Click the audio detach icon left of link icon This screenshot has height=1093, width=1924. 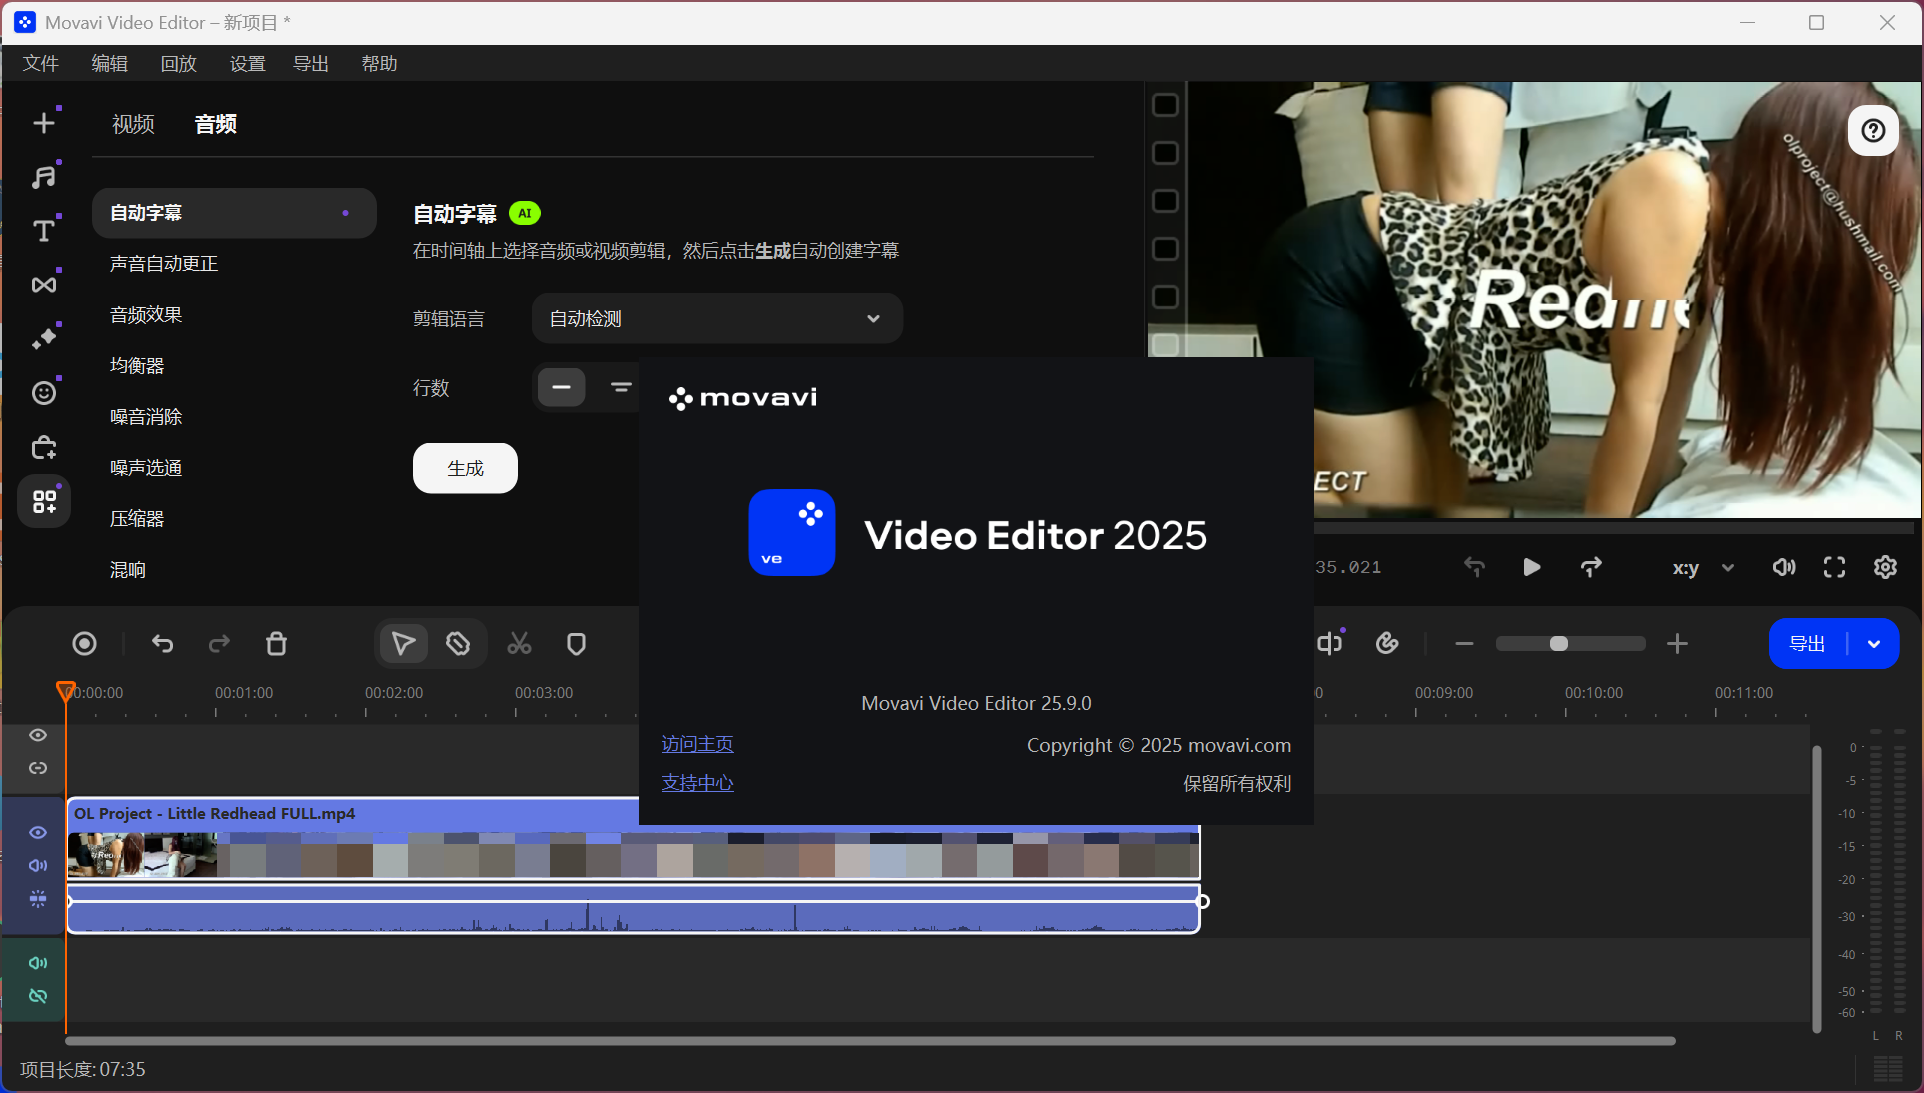point(1331,643)
